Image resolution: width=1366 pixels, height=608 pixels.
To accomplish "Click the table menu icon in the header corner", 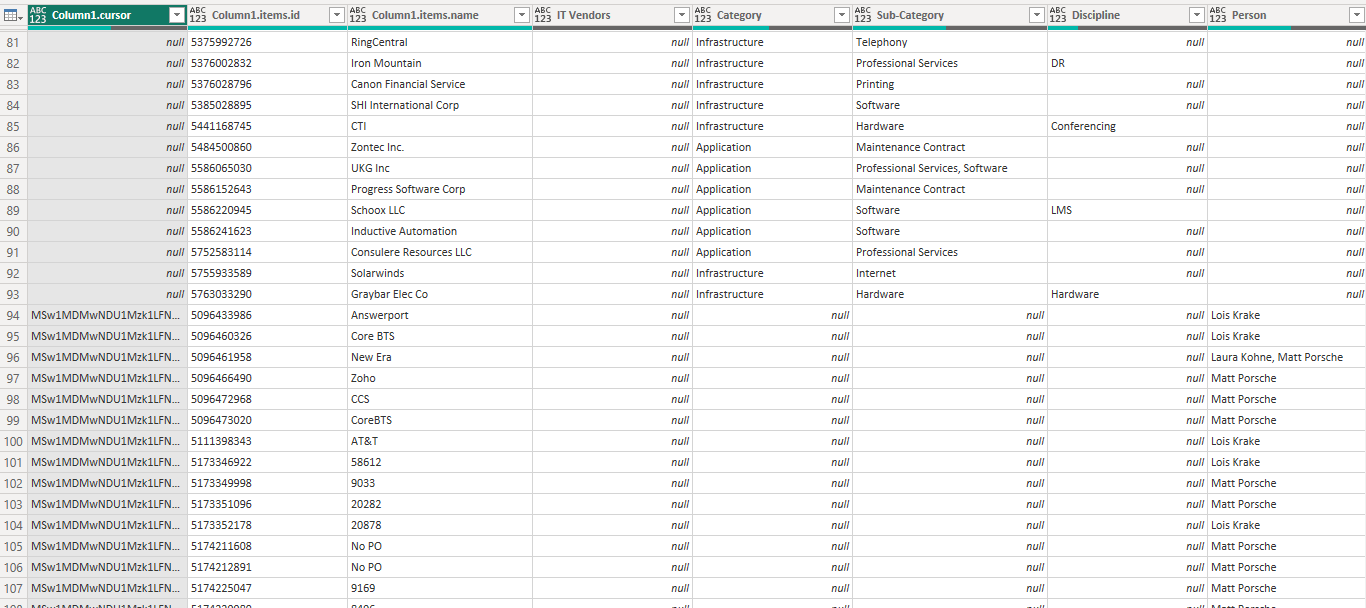I will click(x=13, y=15).
